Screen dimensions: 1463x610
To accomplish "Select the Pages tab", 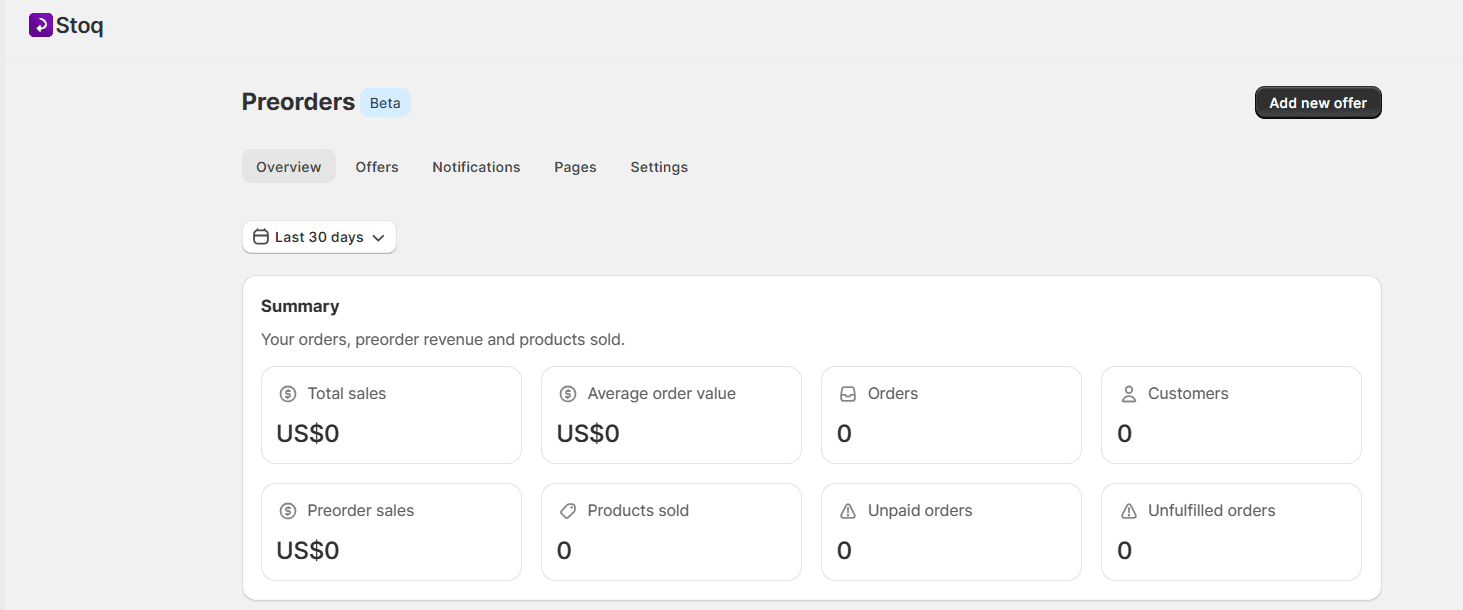I will (x=575, y=166).
